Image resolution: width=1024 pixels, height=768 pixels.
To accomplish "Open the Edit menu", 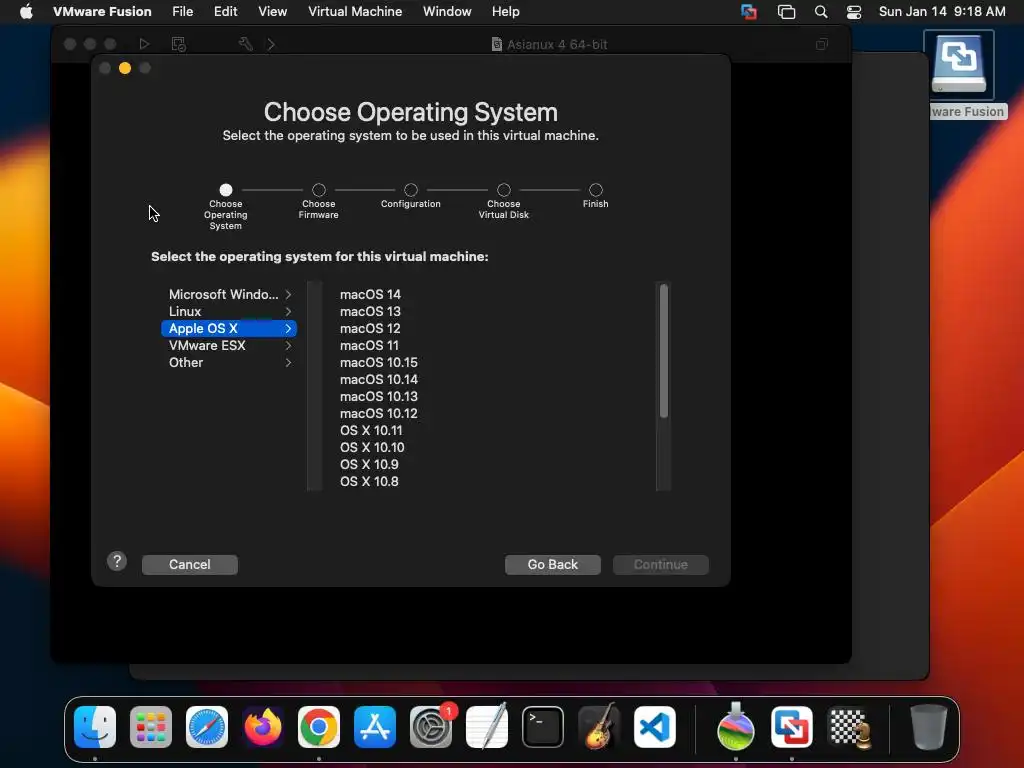I will coord(225,12).
